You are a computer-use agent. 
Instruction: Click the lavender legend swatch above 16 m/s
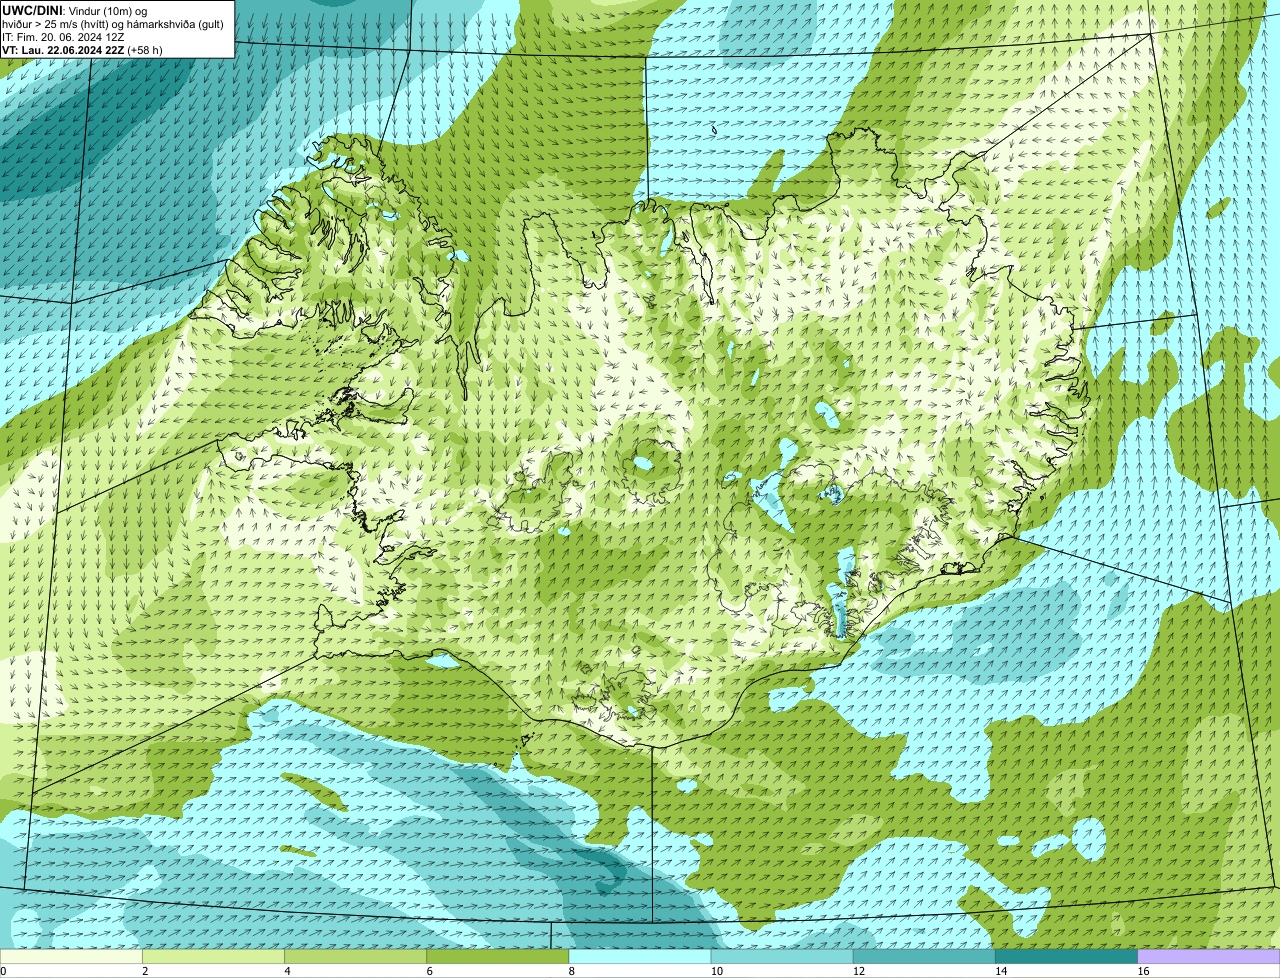[1209, 956]
